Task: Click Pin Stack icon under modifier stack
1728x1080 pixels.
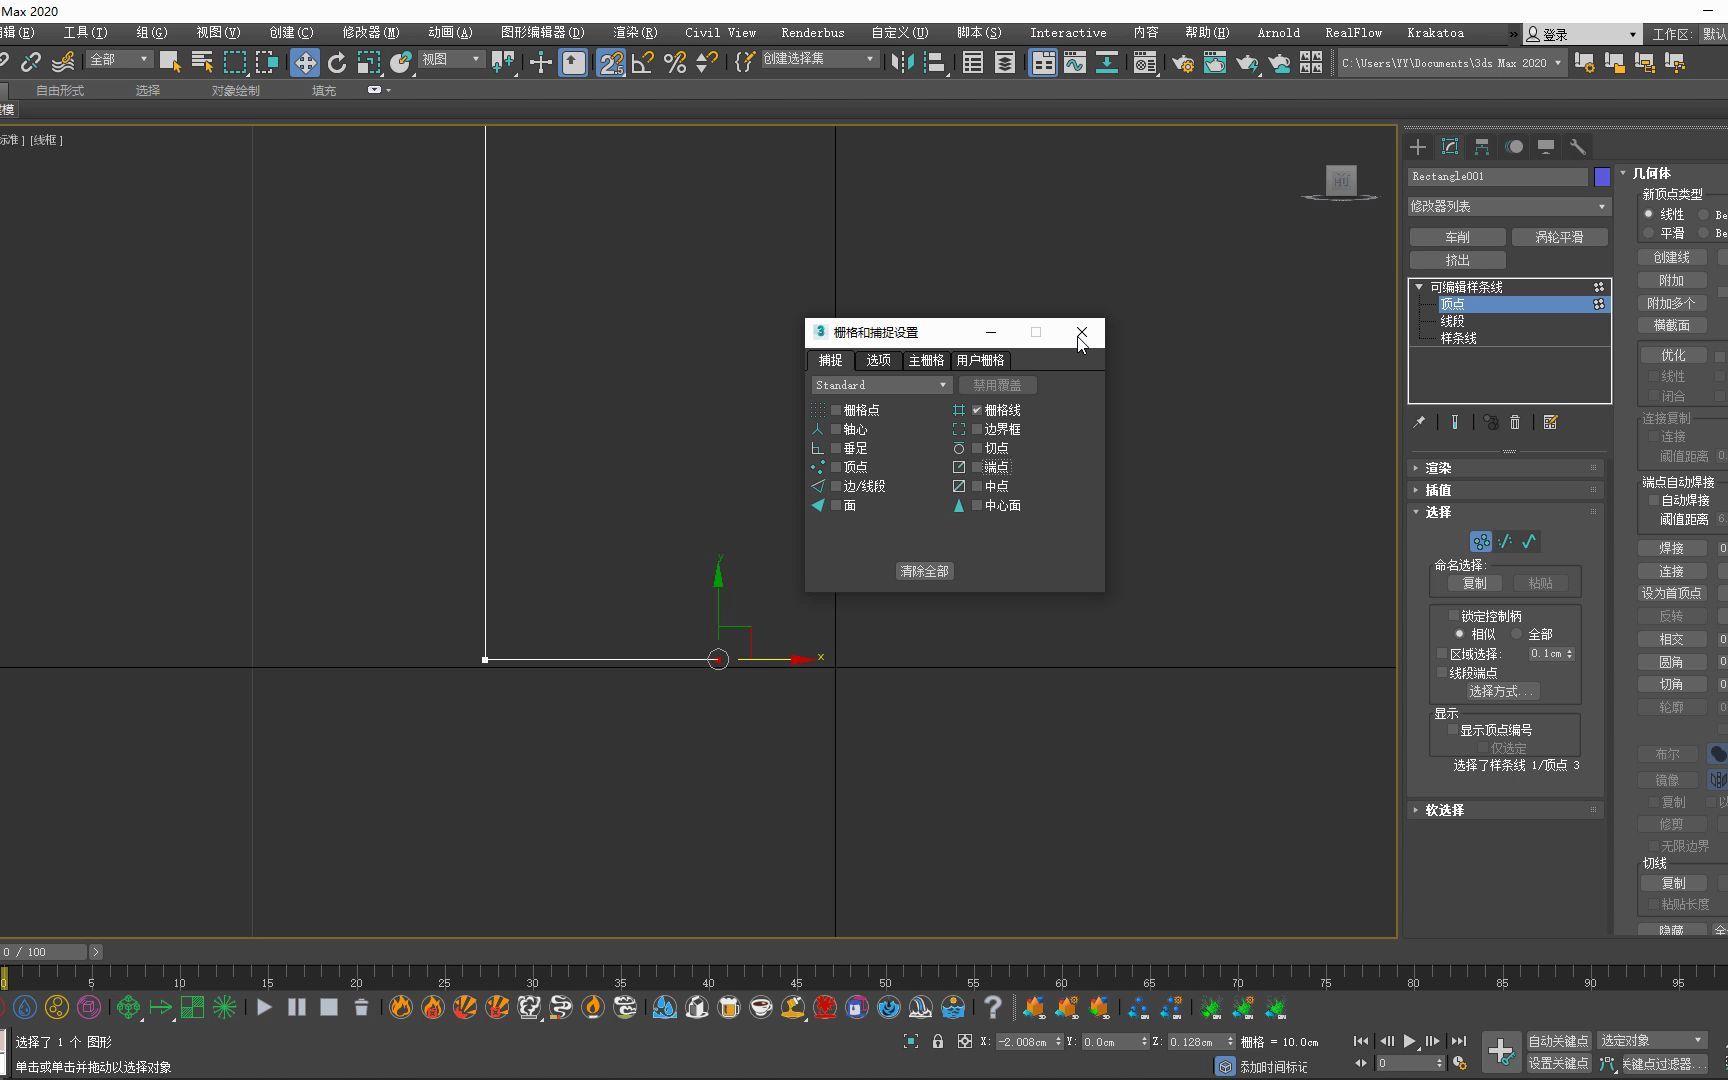Action: [x=1419, y=422]
